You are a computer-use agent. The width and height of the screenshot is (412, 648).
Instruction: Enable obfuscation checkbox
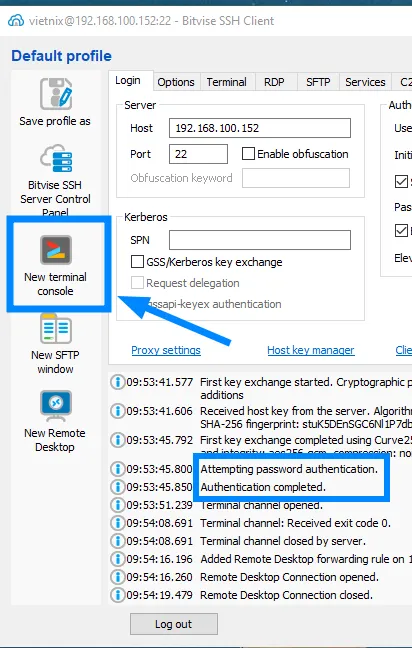click(248, 154)
